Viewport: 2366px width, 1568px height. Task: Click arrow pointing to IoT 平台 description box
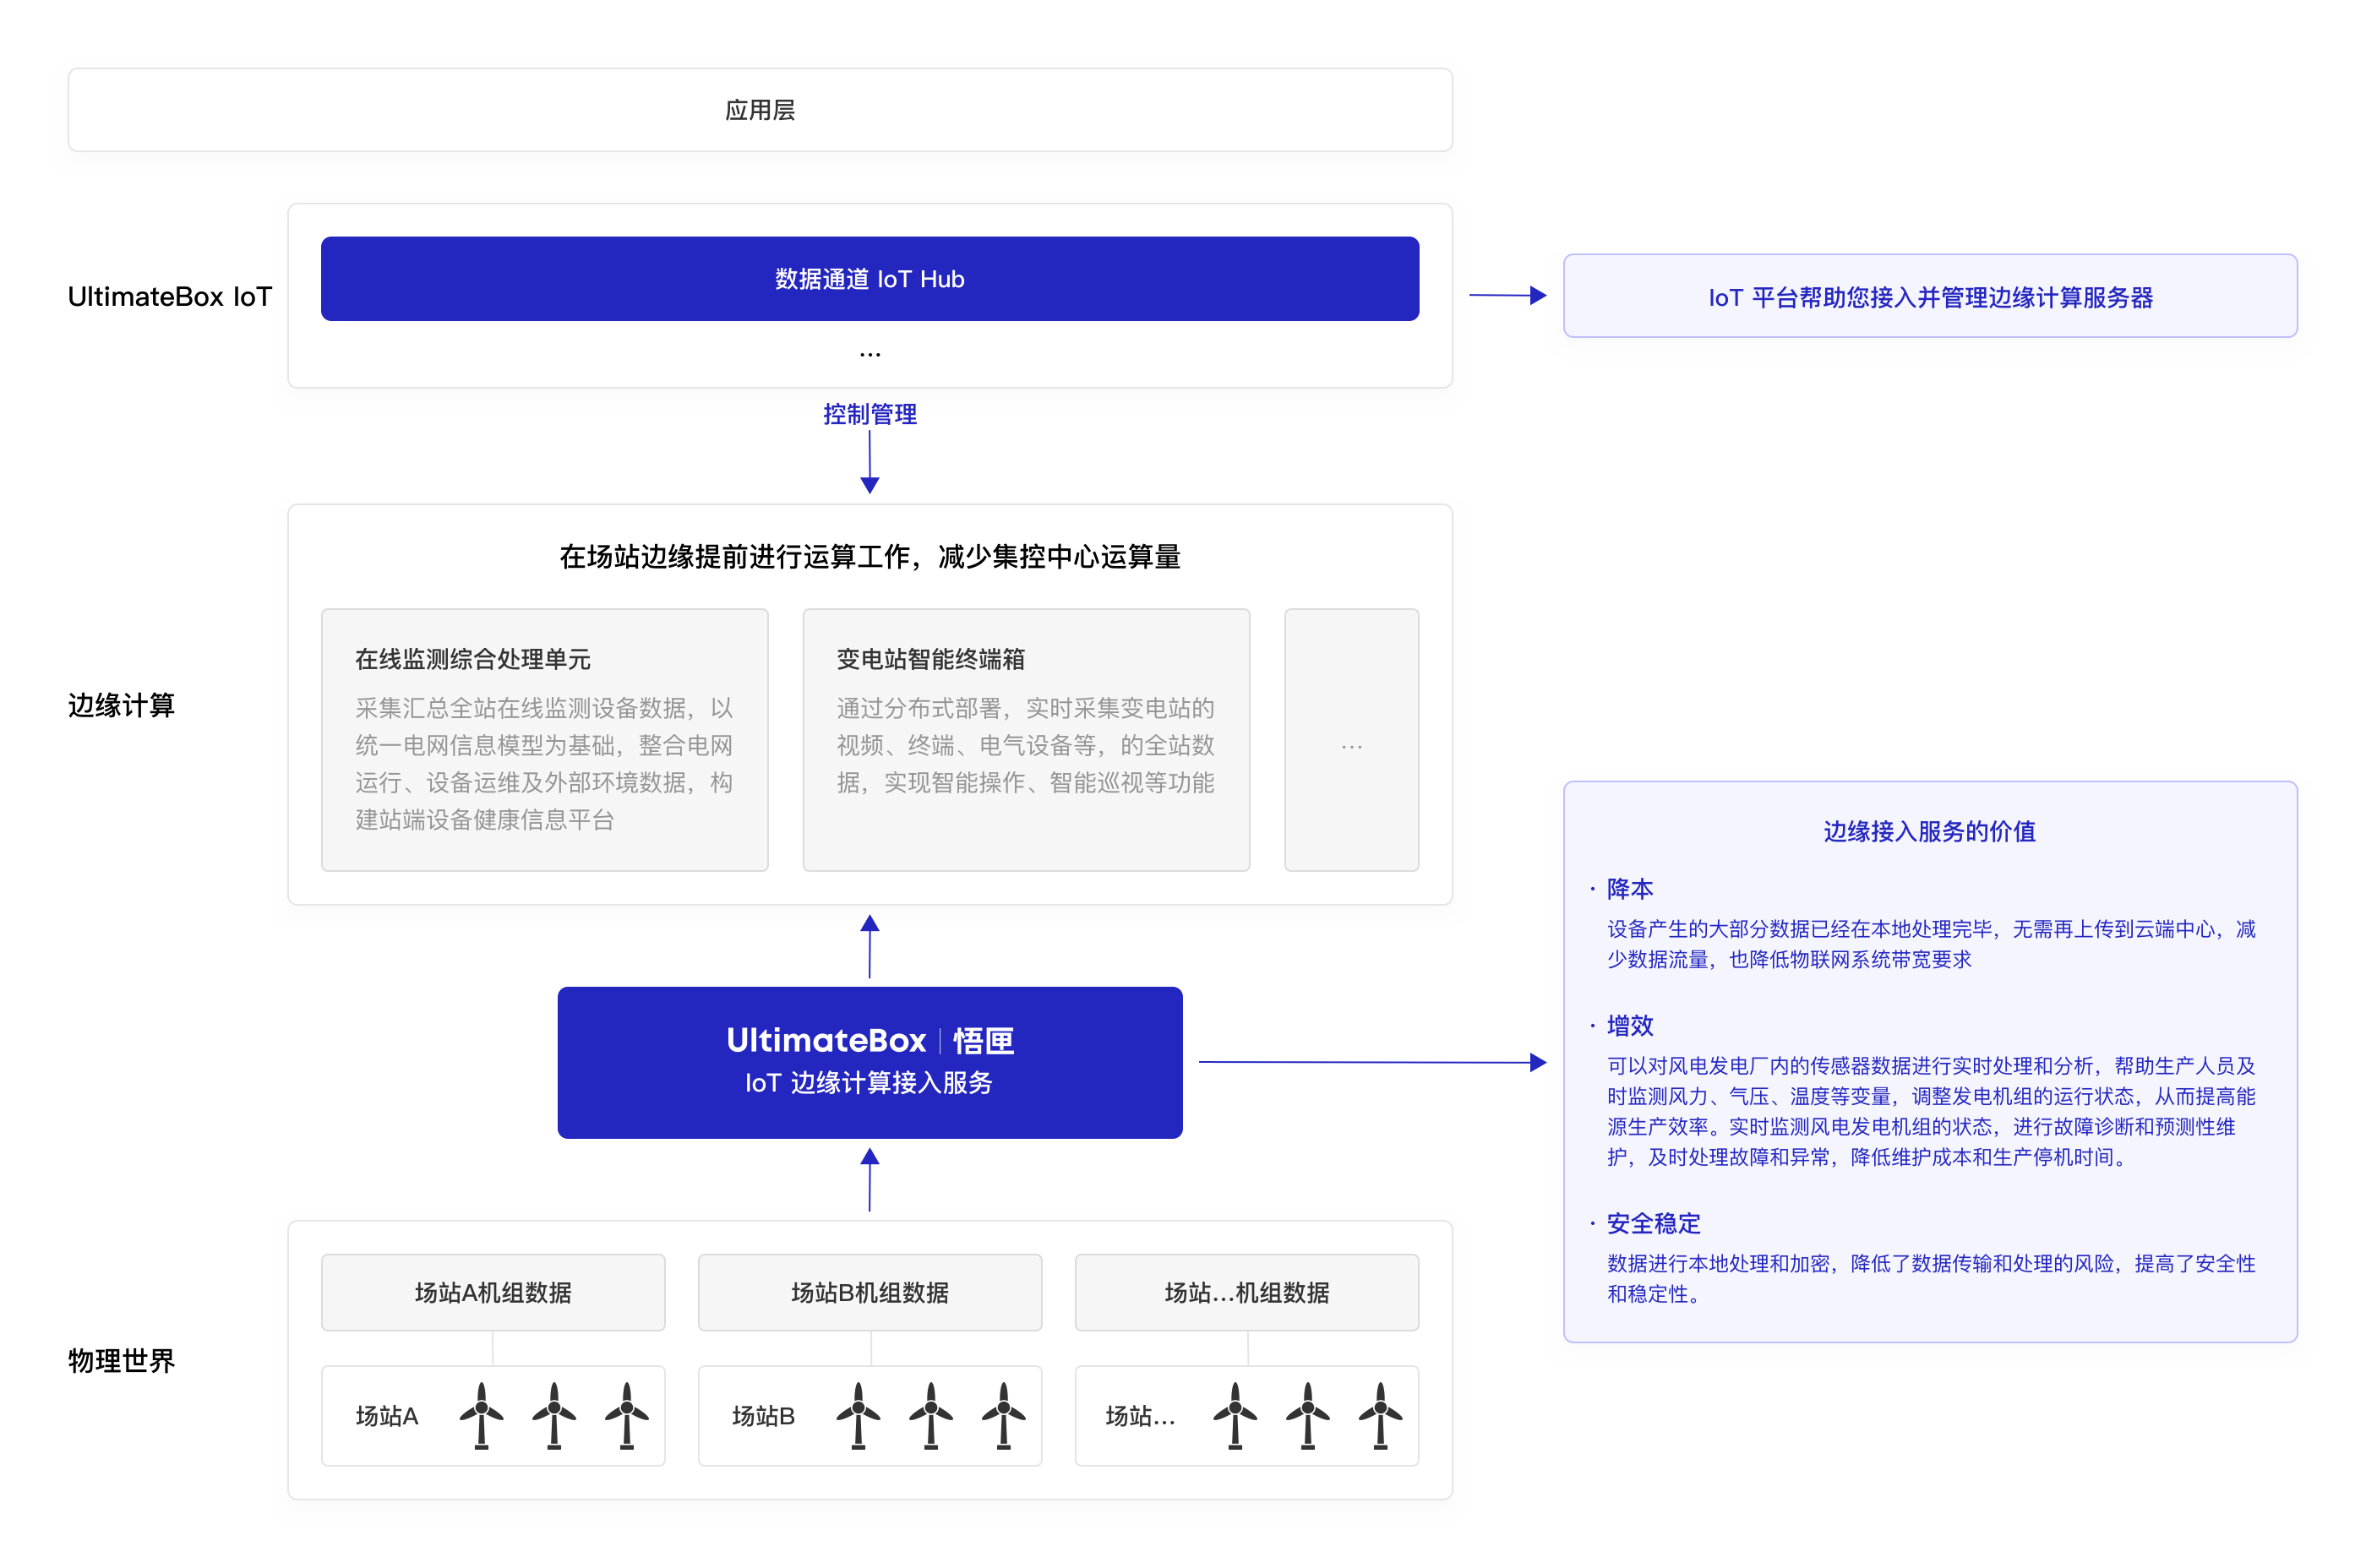tap(1507, 295)
